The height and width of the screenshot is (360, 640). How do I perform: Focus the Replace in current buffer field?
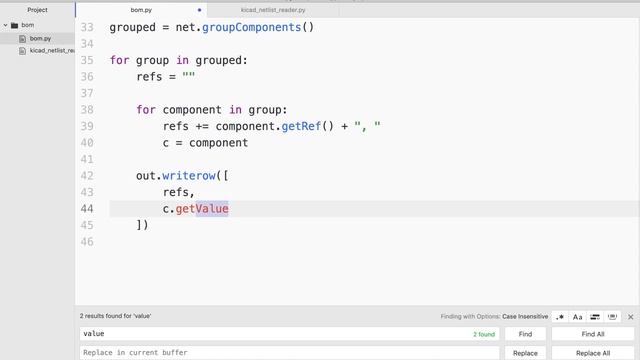click(289, 353)
